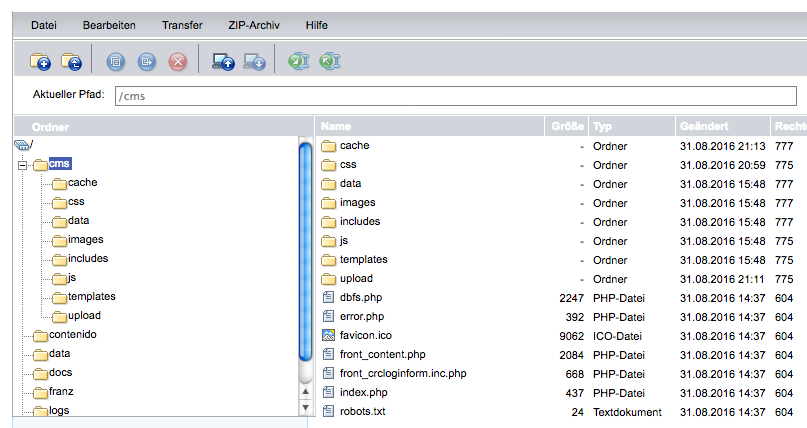Sort the file list by Größe column
This screenshot has height=428, width=807.
click(567, 127)
